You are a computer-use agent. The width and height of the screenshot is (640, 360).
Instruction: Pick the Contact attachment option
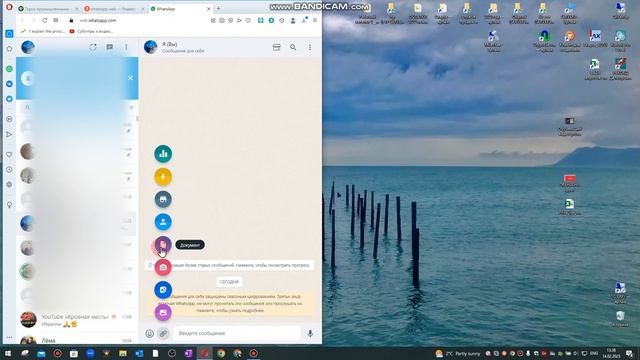click(x=163, y=222)
